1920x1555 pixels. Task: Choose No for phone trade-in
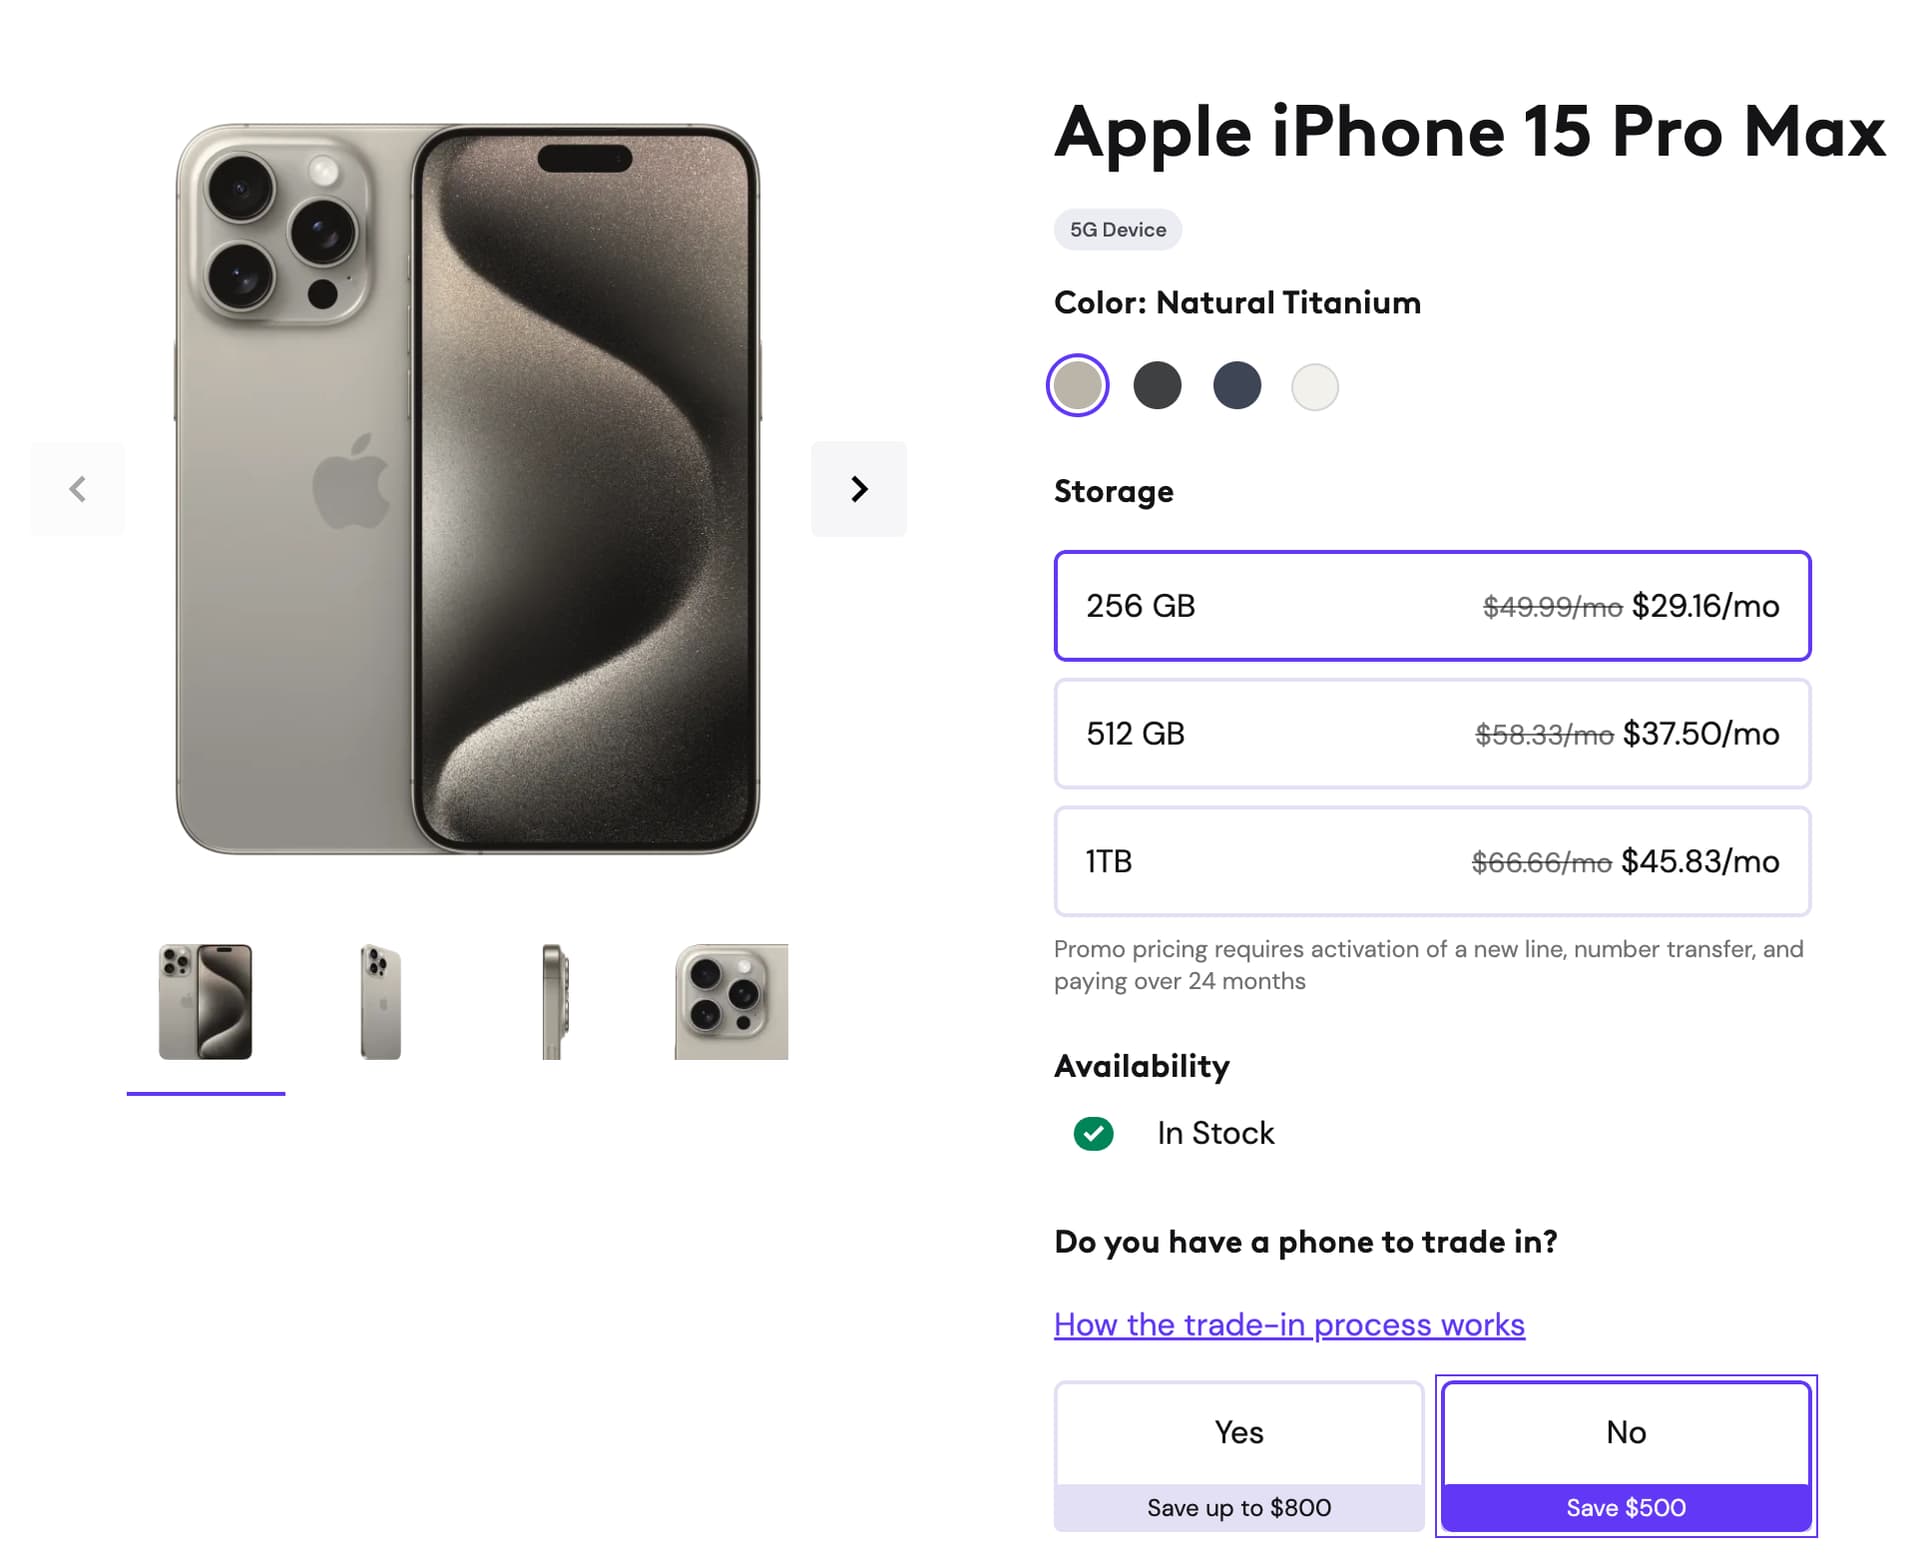(x=1626, y=1455)
